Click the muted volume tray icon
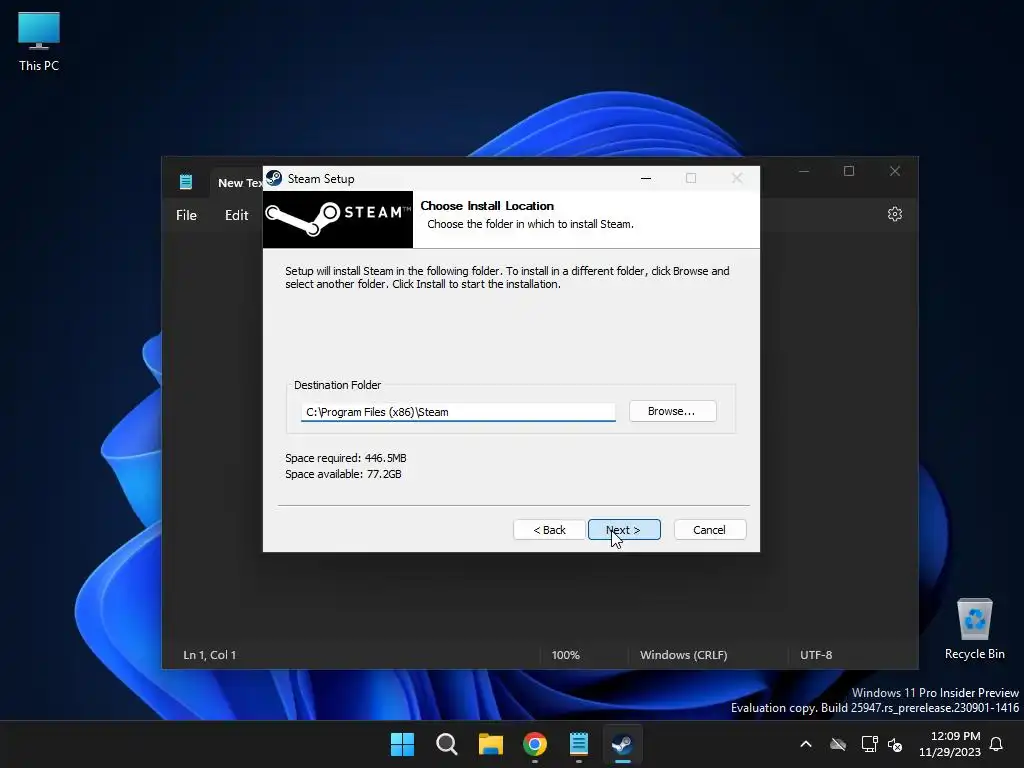Viewport: 1024px width, 768px height. [895, 744]
